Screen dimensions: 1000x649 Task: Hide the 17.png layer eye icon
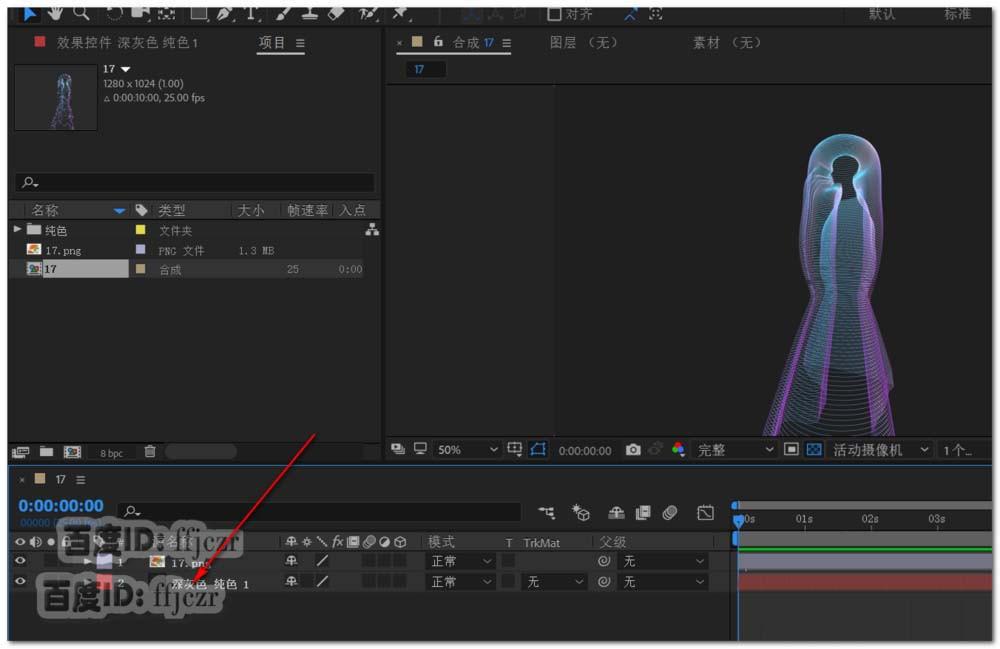click(x=20, y=561)
